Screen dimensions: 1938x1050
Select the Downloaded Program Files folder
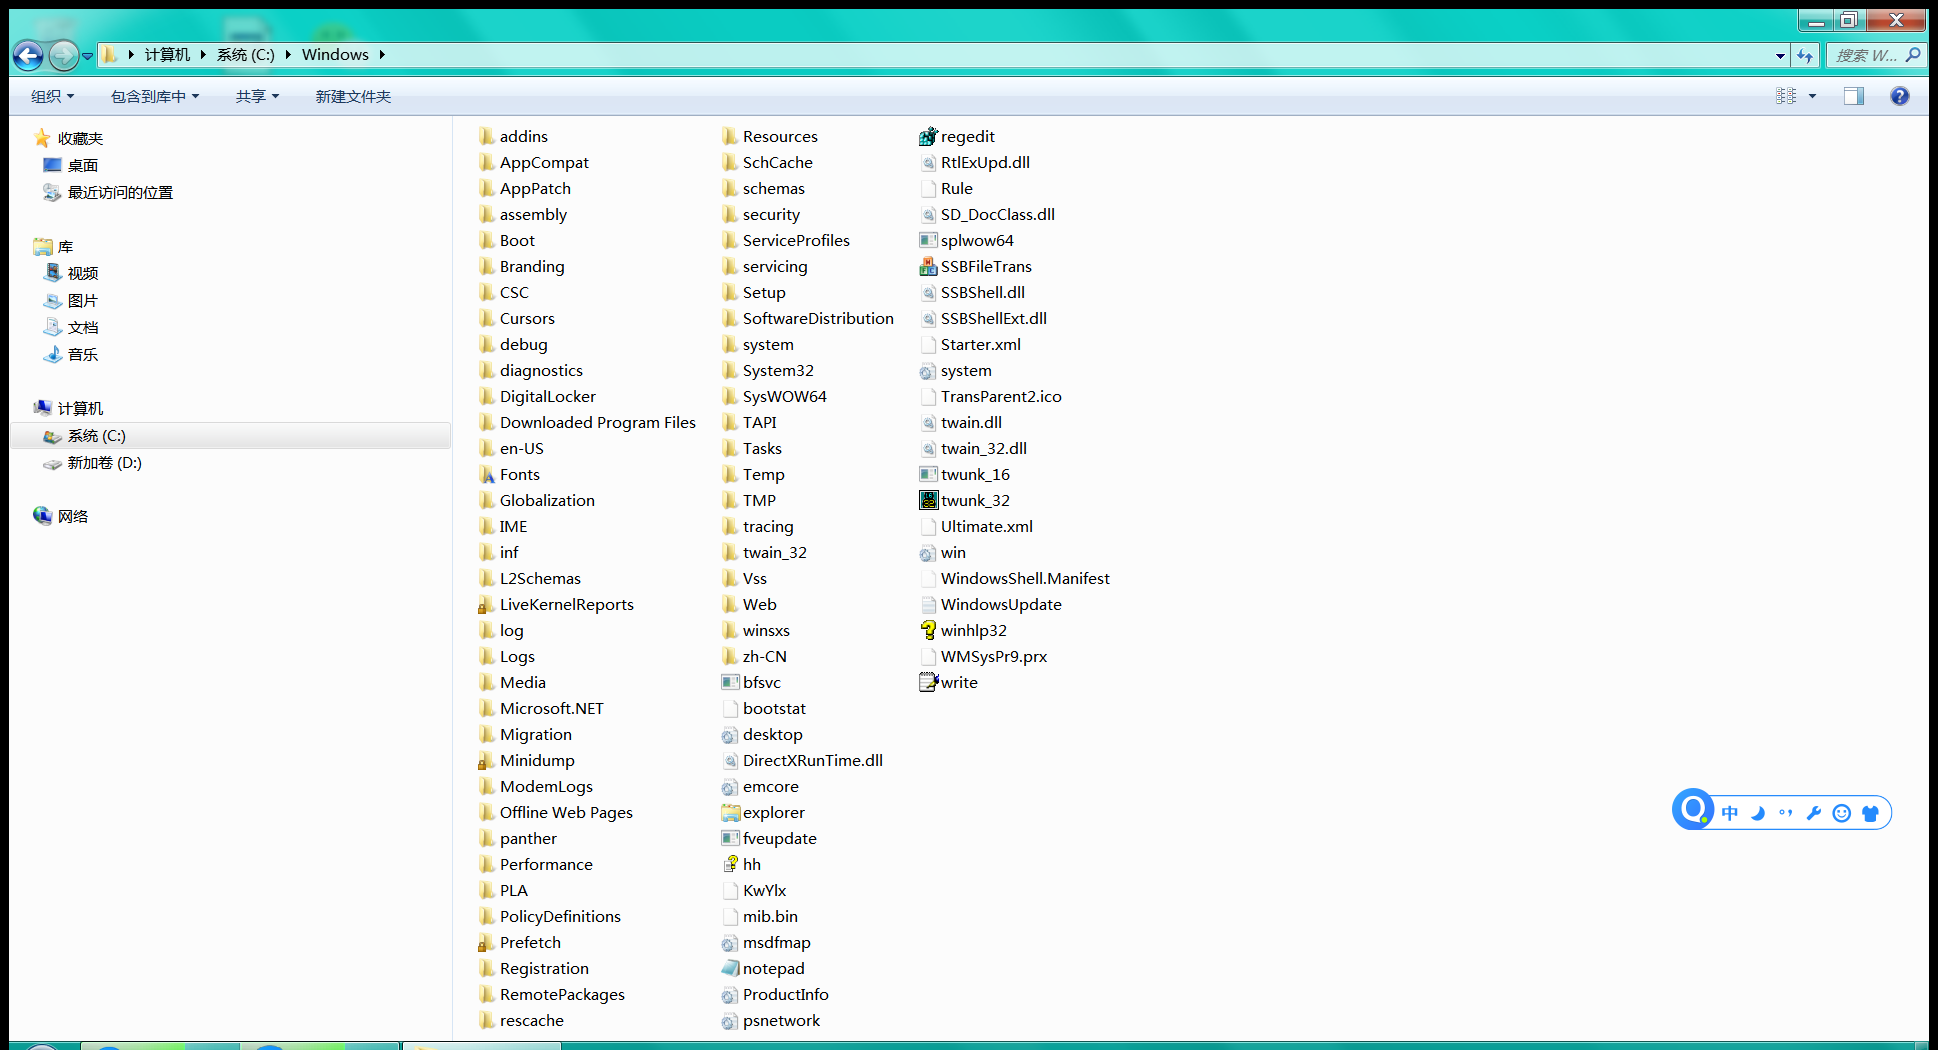point(587,422)
